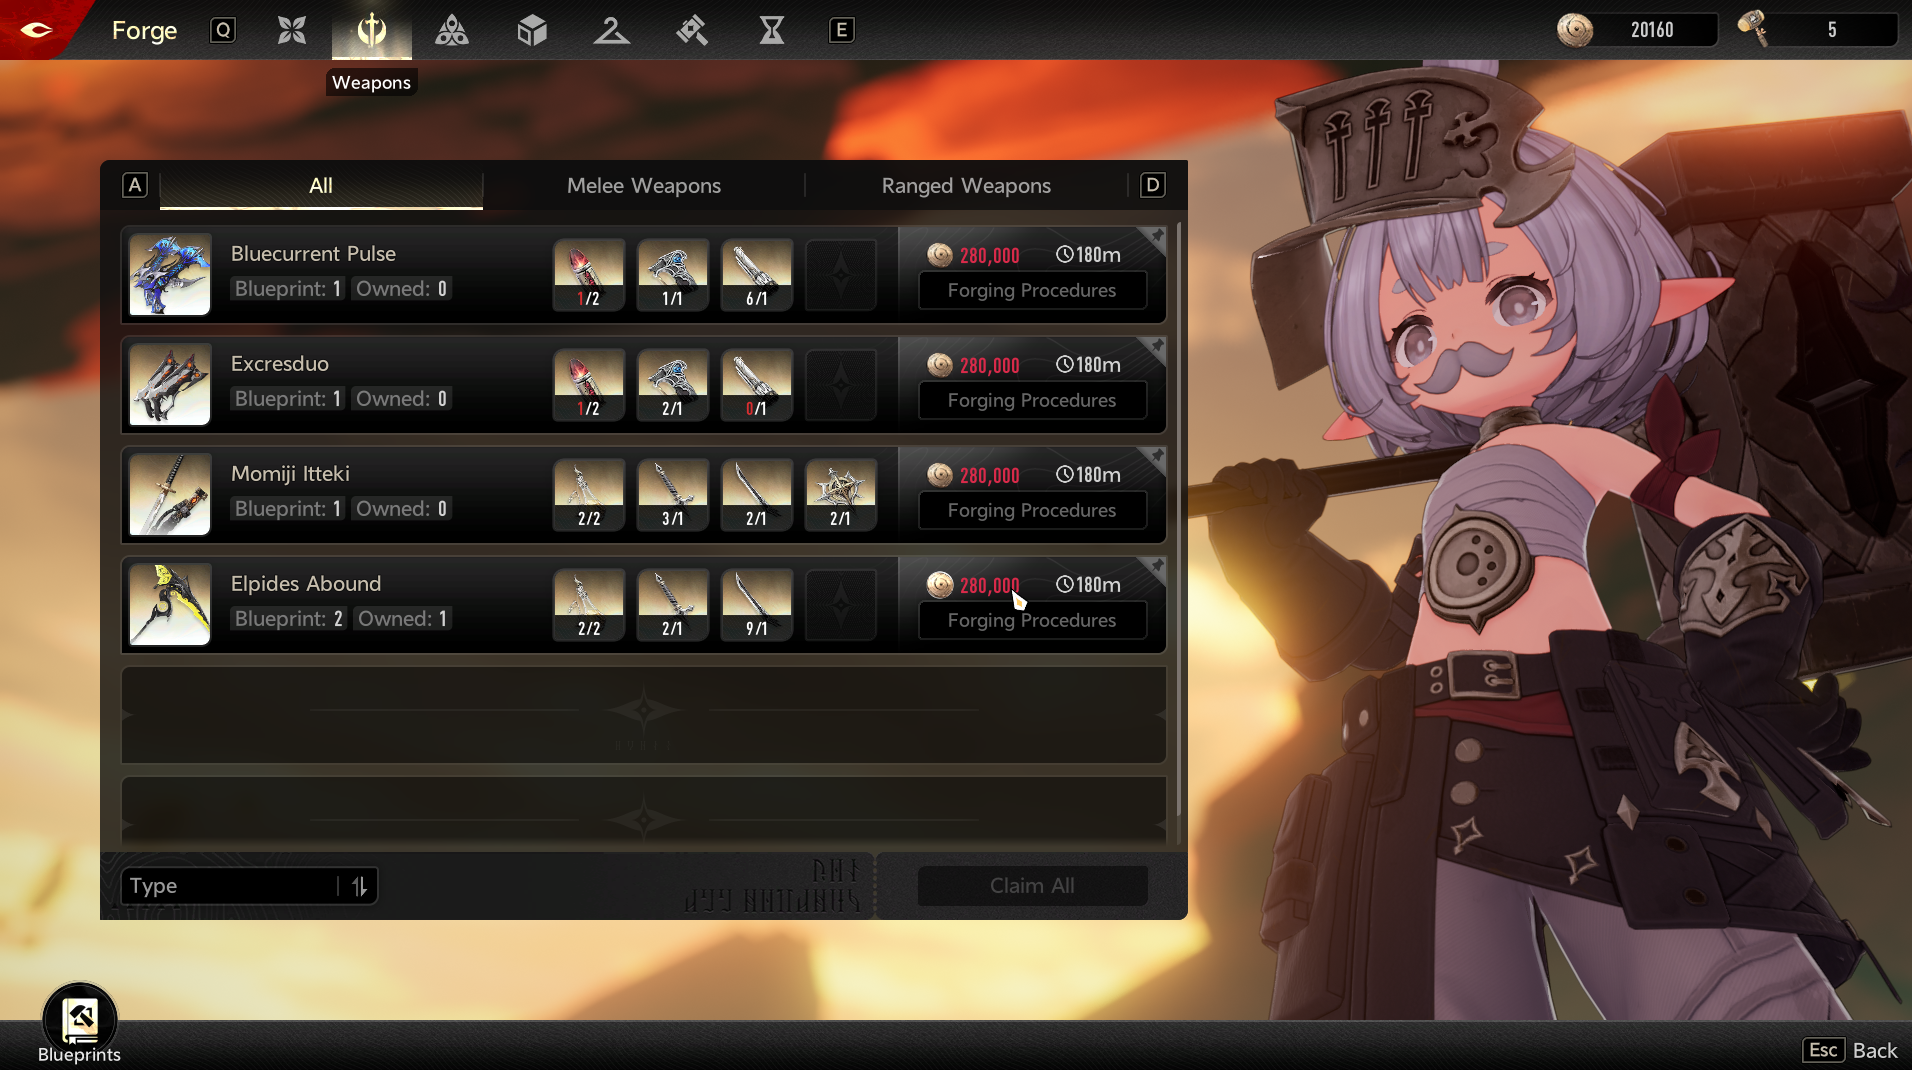Select Elpides Abound's 2/2 material icon
This screenshot has width=1912, height=1070.
click(x=589, y=605)
